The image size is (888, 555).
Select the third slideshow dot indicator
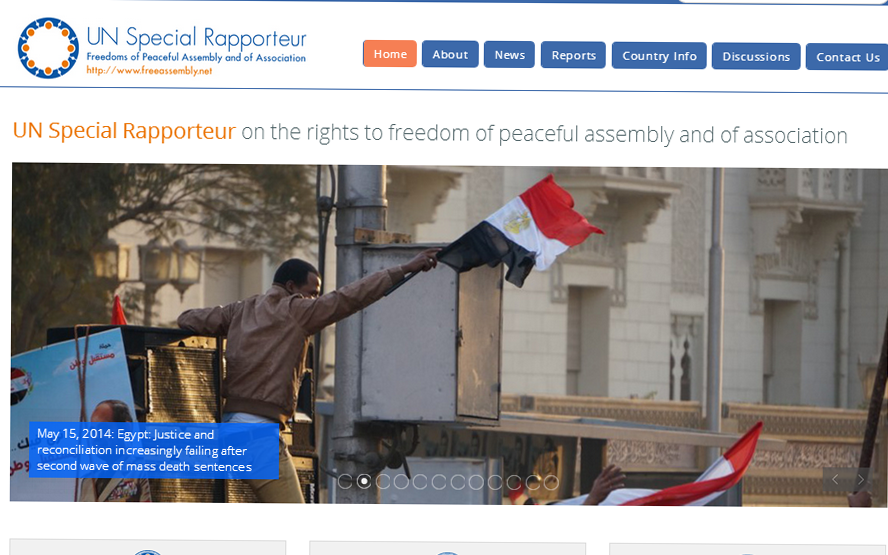[x=383, y=481]
